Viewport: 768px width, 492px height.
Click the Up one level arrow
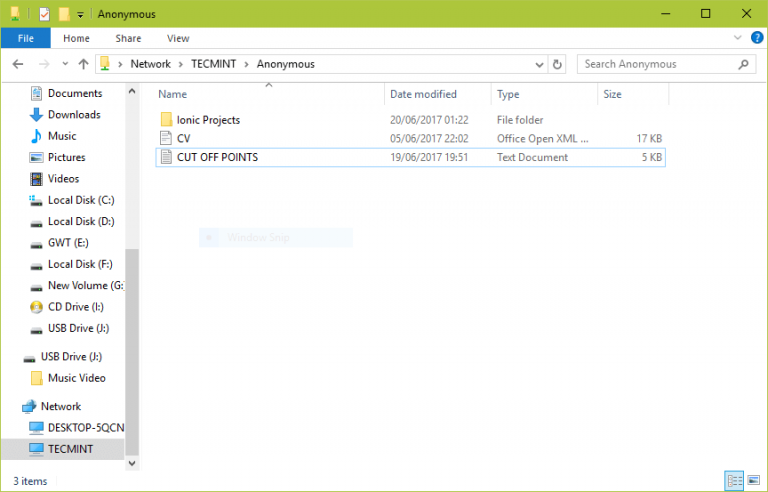[x=82, y=64]
